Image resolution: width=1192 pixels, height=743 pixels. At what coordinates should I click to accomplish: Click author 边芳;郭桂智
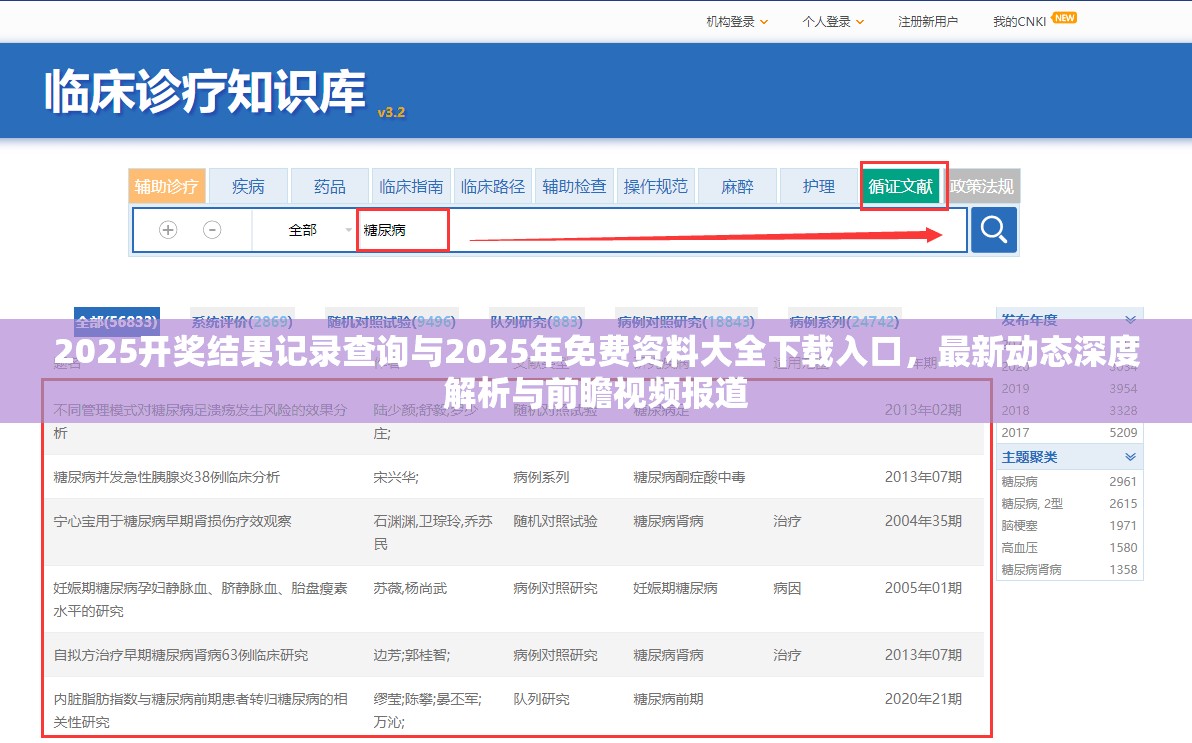click(x=411, y=656)
